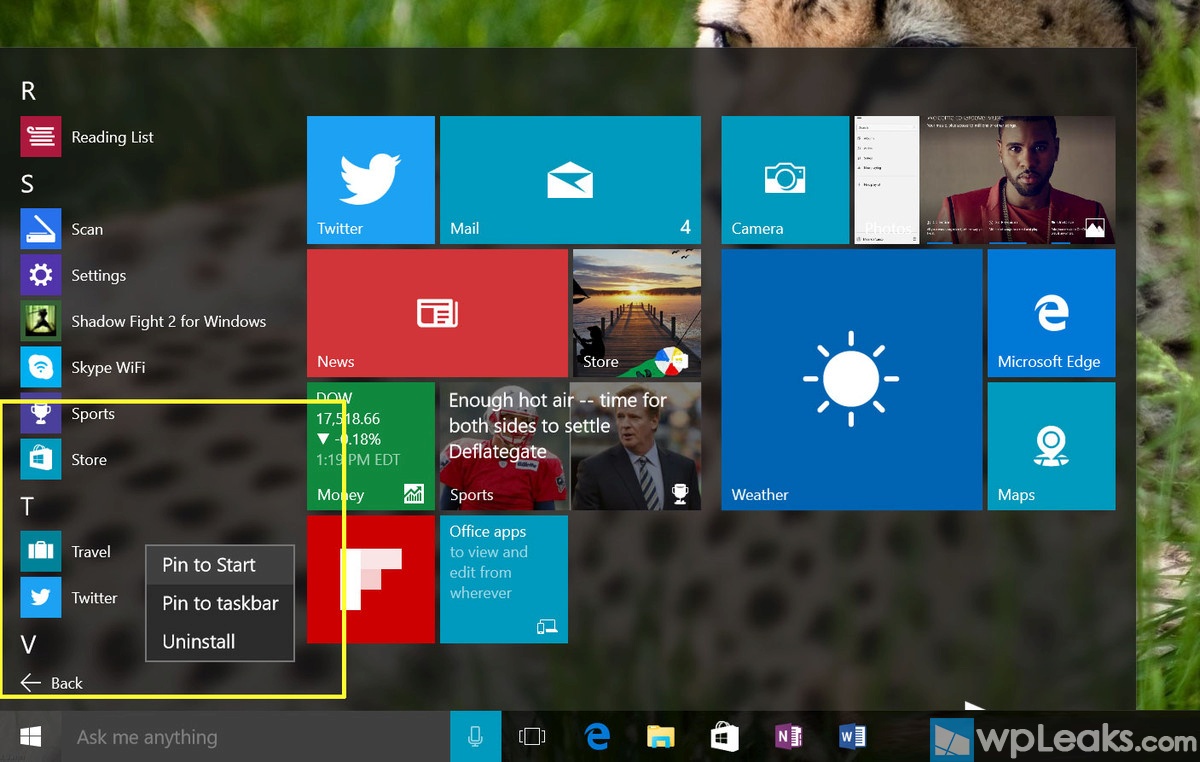The width and height of the screenshot is (1200, 762).
Task: Open the Money stock tile
Action: pyautogui.click(x=371, y=446)
